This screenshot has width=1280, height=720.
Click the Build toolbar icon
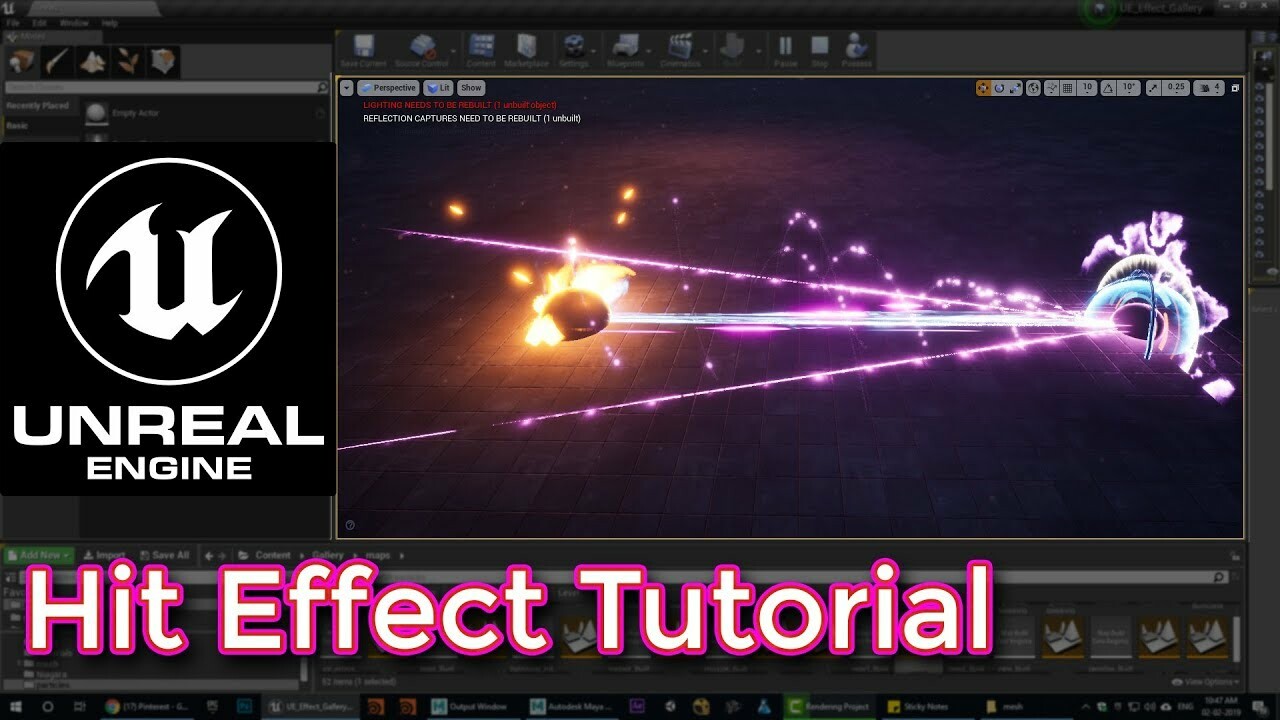pyautogui.click(x=733, y=50)
